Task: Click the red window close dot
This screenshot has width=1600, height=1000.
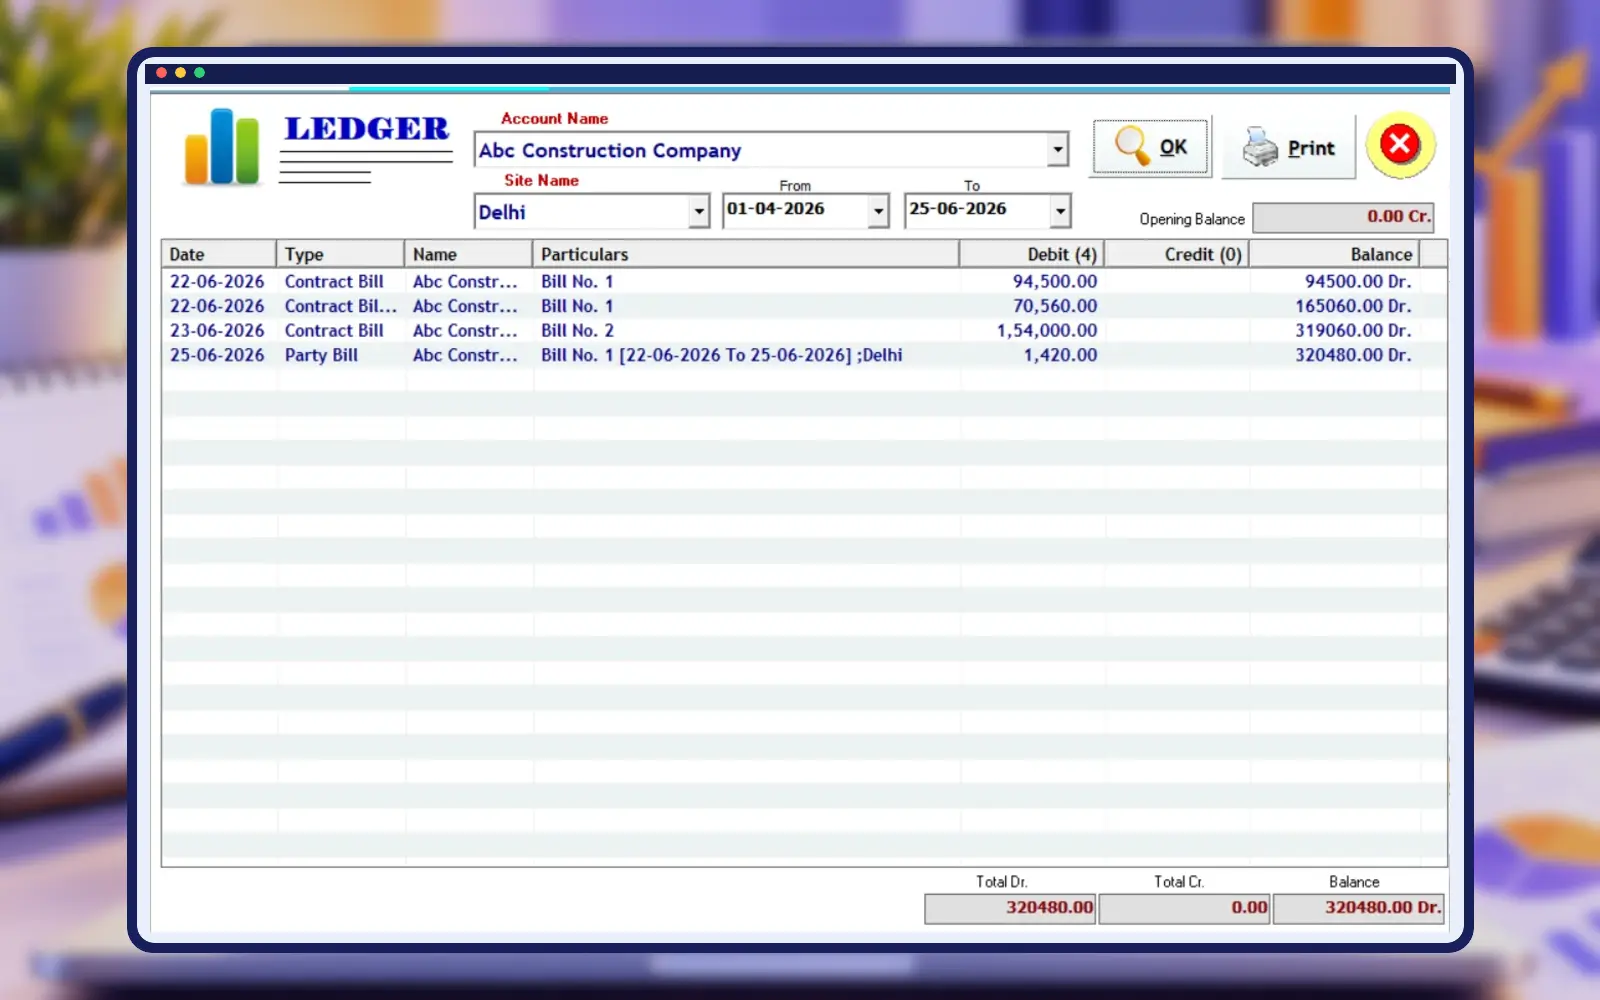Action: (161, 73)
